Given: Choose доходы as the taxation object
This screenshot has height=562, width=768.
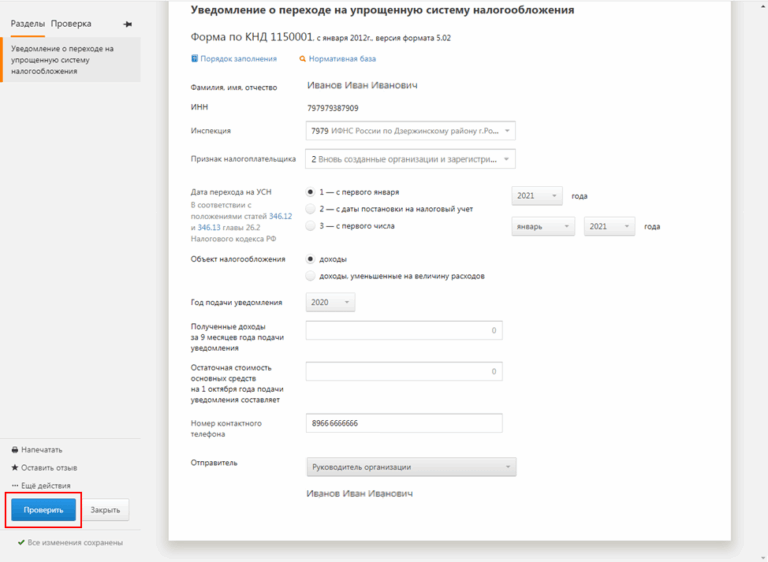Looking at the screenshot, I should 310,259.
